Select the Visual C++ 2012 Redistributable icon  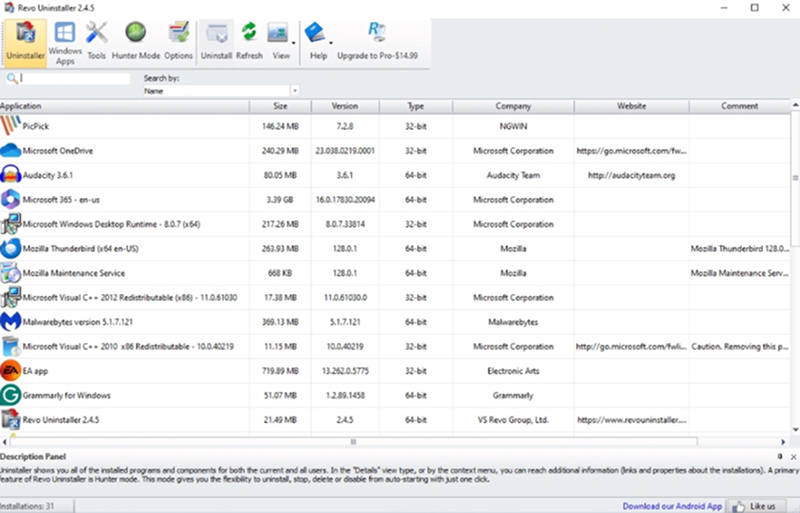click(11, 297)
